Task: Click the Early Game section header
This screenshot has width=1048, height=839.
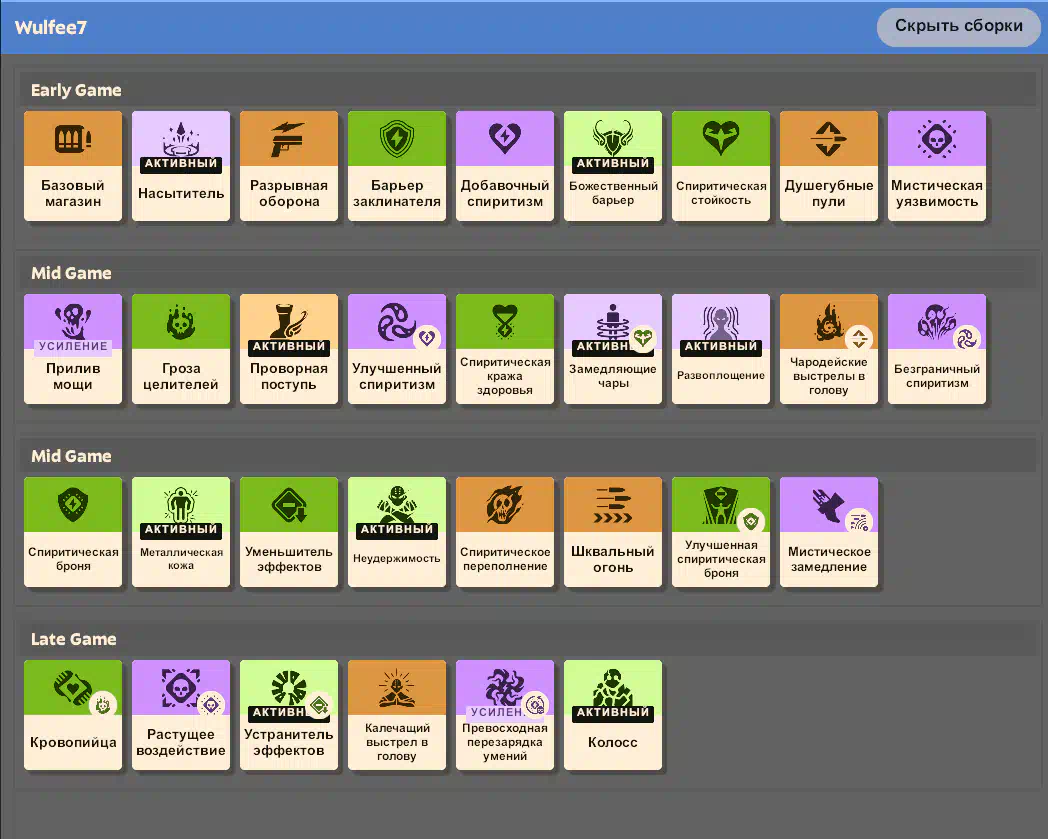Action: [x=76, y=90]
